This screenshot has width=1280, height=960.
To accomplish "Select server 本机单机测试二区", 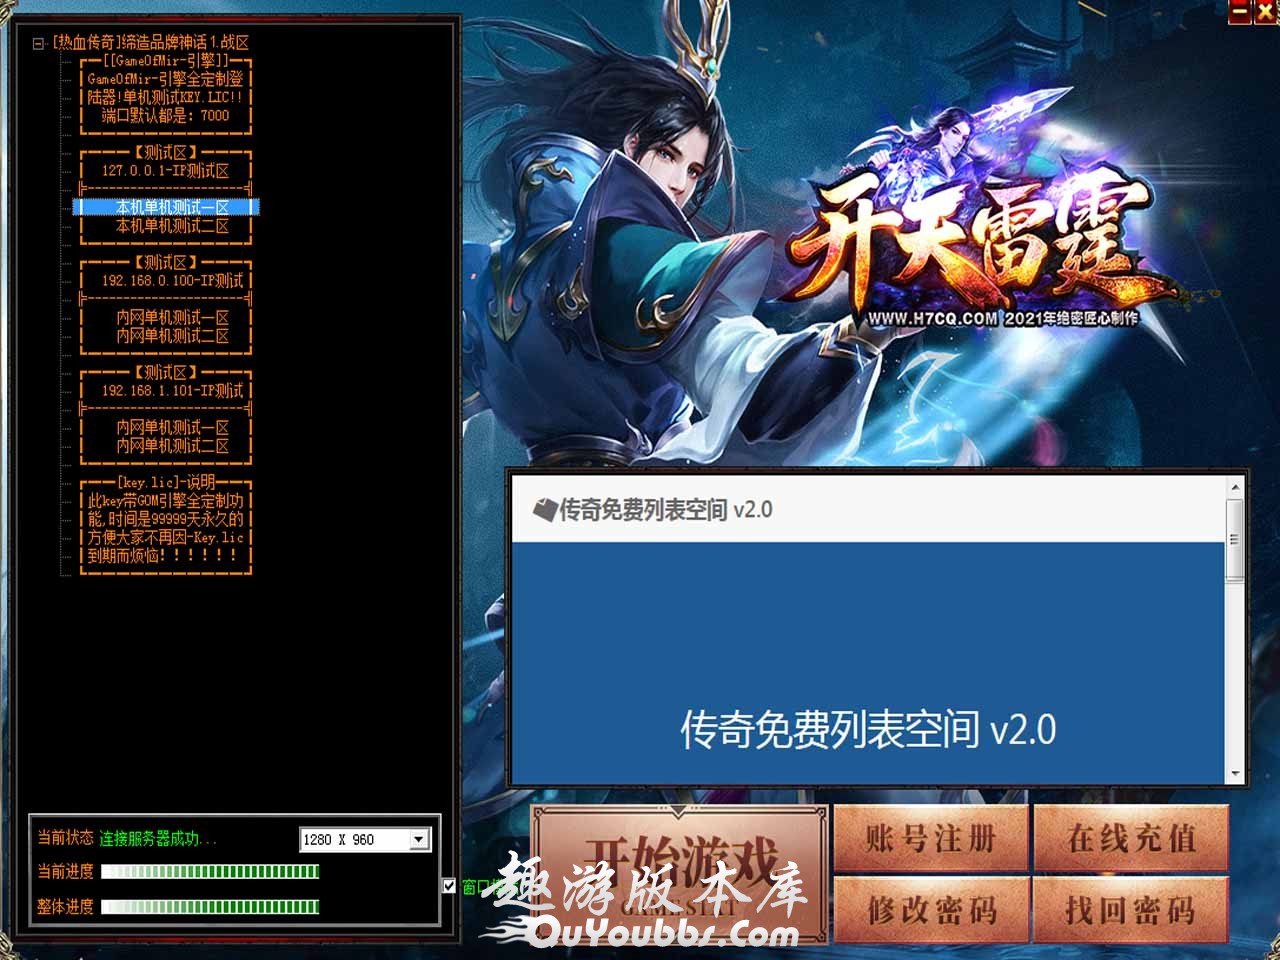I will click(172, 226).
